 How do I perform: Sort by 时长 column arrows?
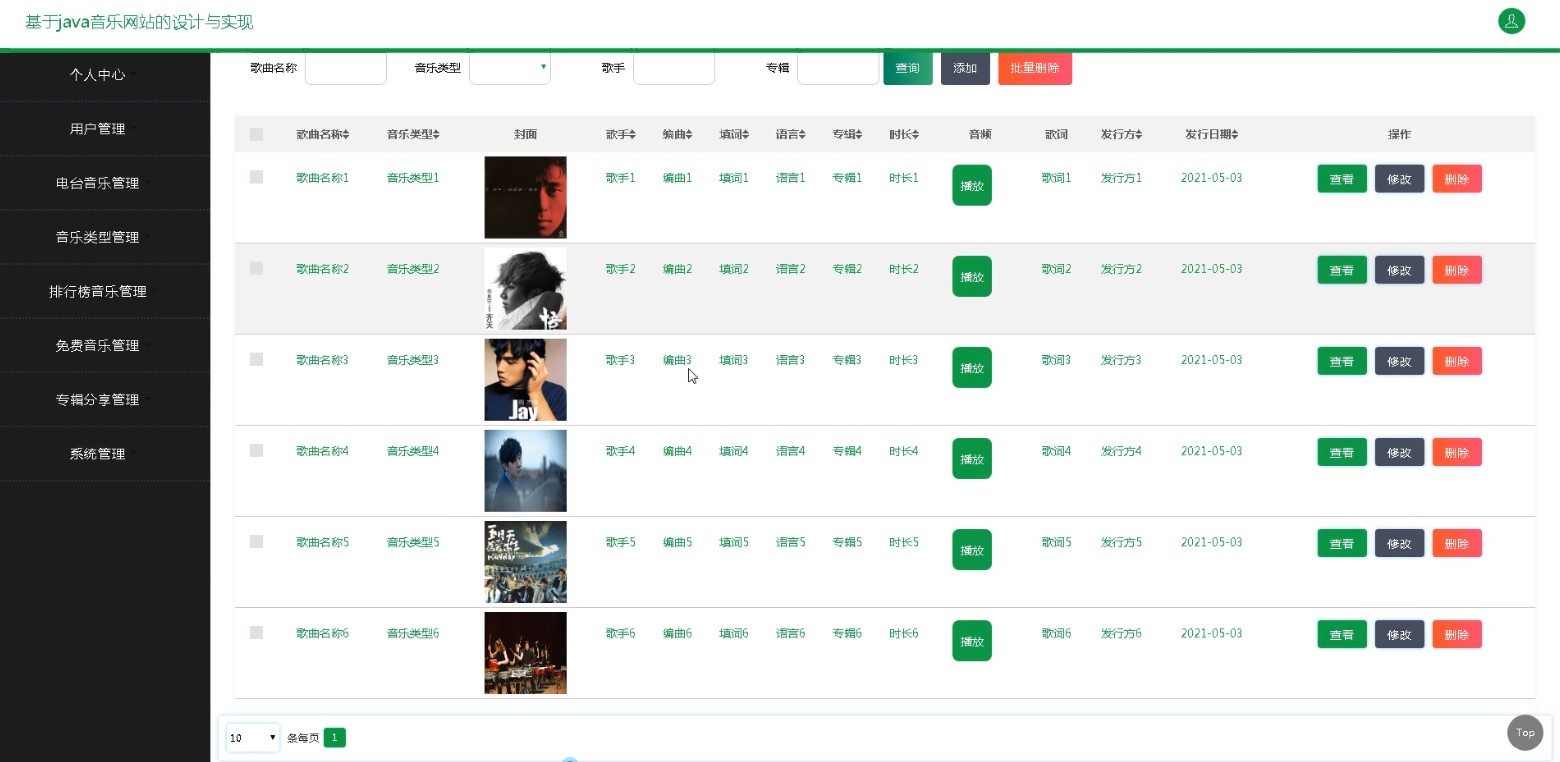[x=916, y=135]
